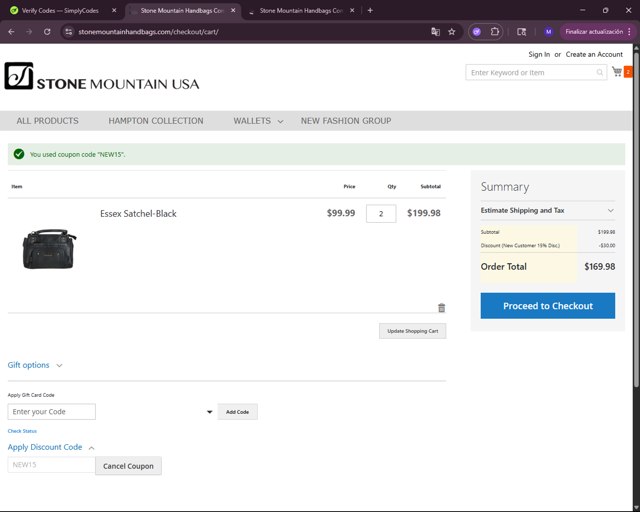Open the new tab plus button
This screenshot has height=512, width=640.
370,11
